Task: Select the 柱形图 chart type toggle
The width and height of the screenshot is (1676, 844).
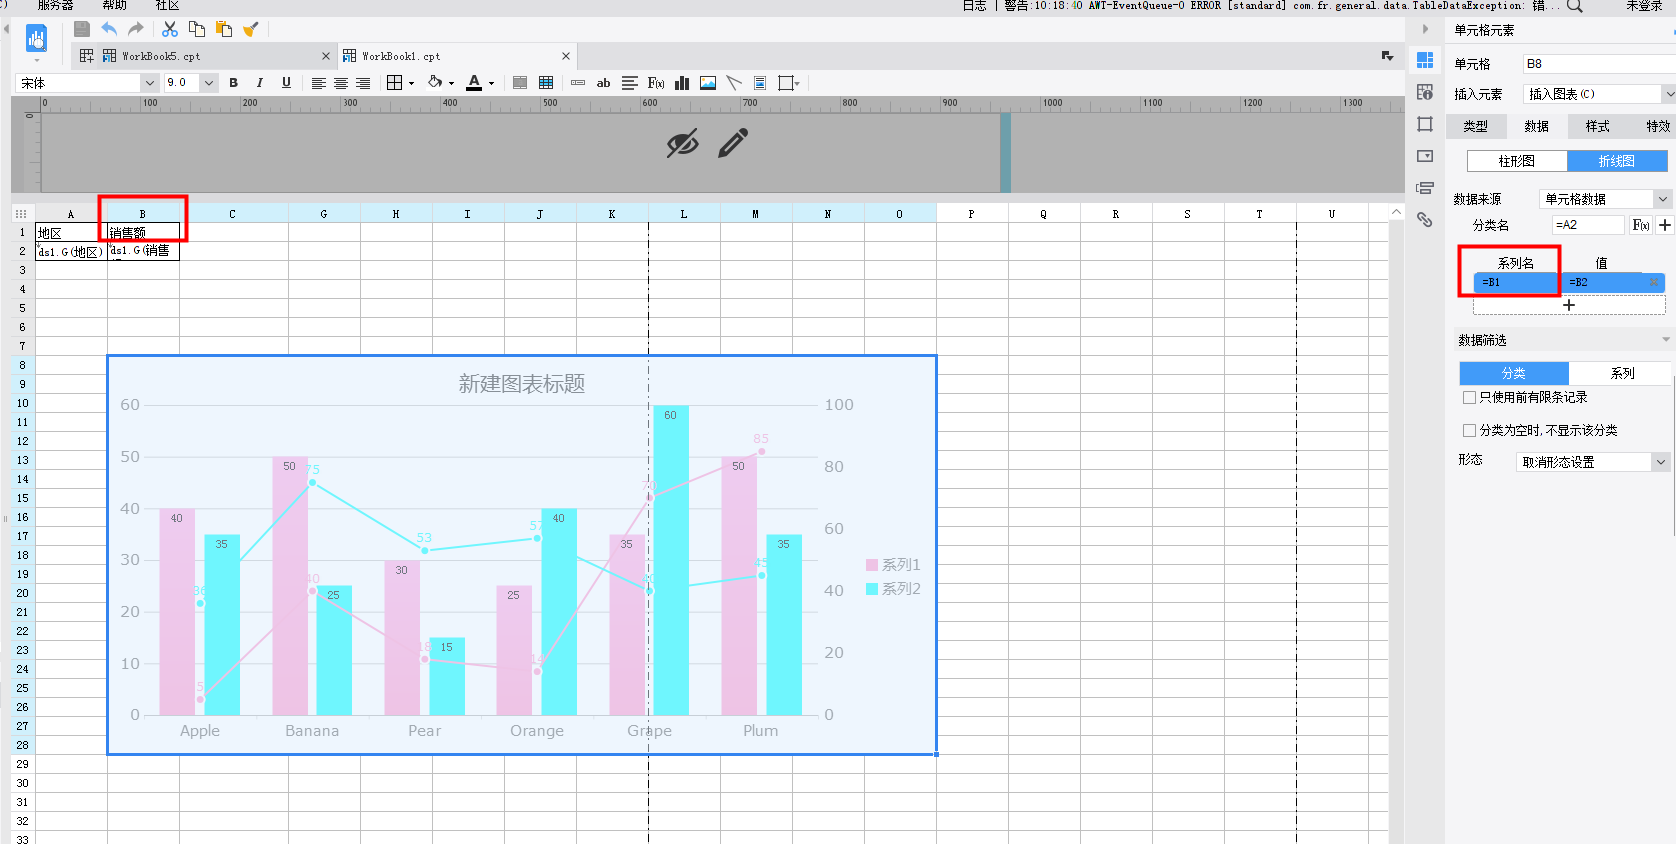Action: click(1517, 161)
